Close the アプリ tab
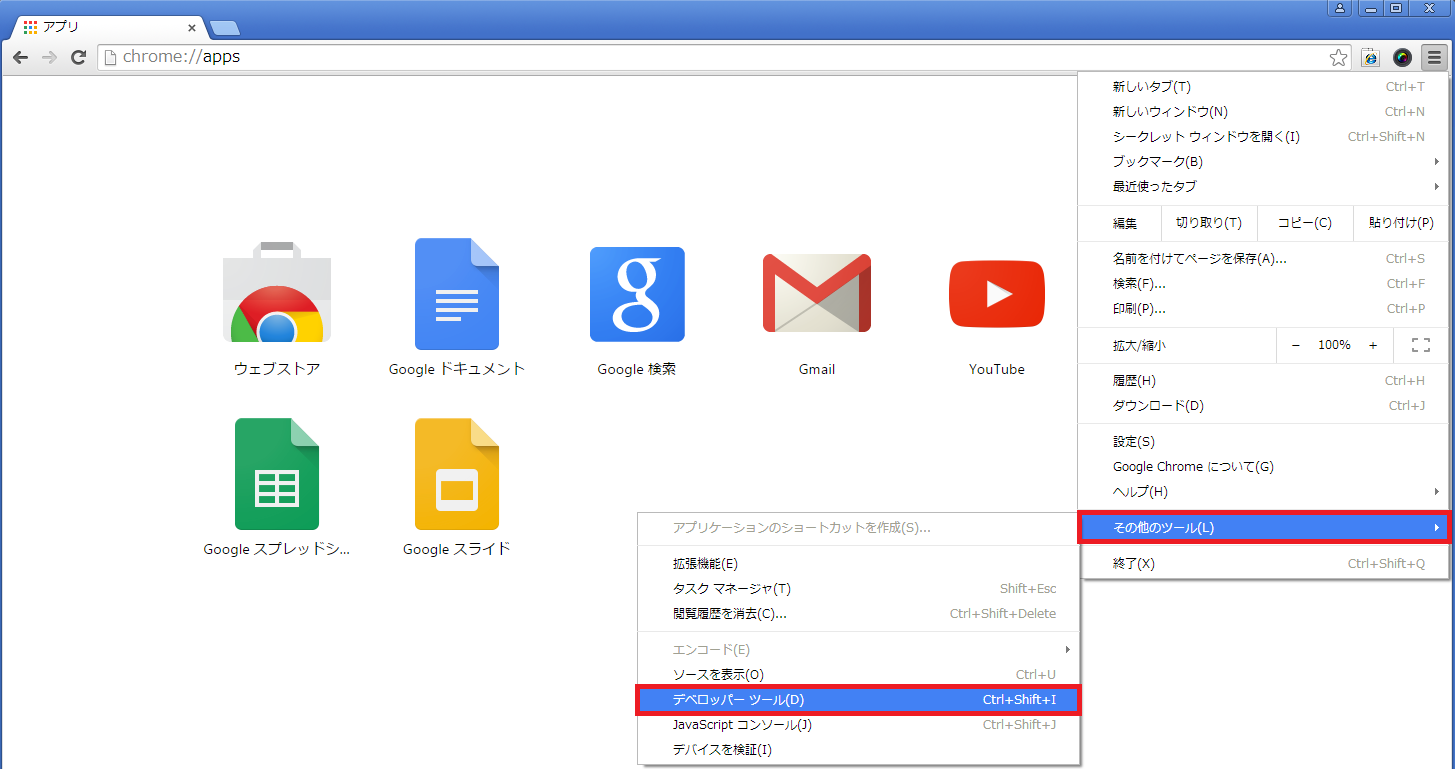Screen dimensions: 1455x769 [x=192, y=28]
